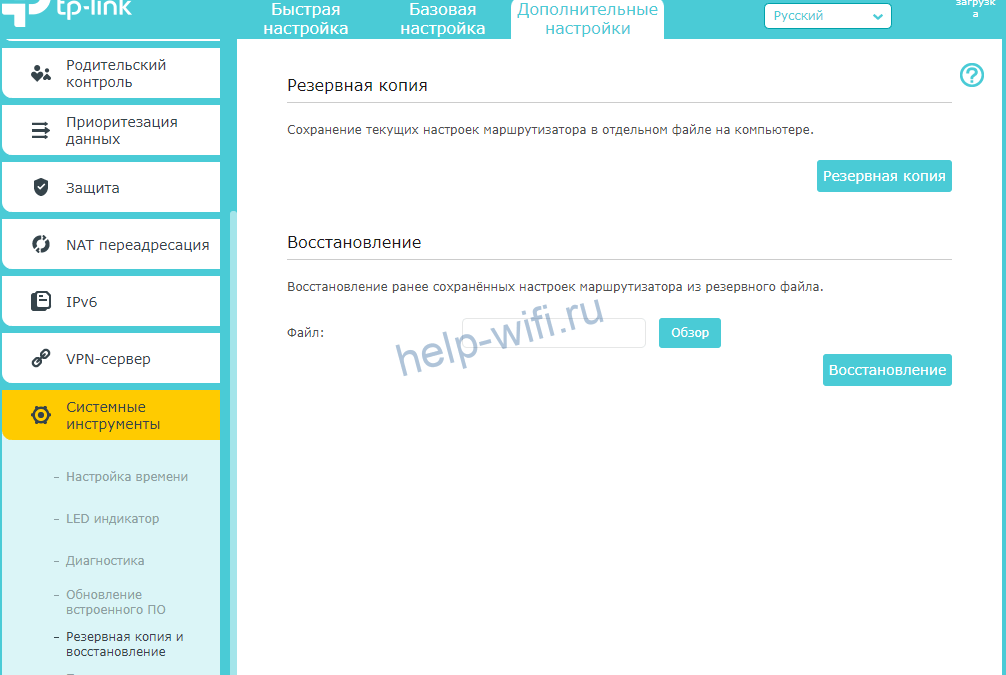The height and width of the screenshot is (675, 1006).
Task: Switch to Быстрая настройка tab
Action: [305, 19]
